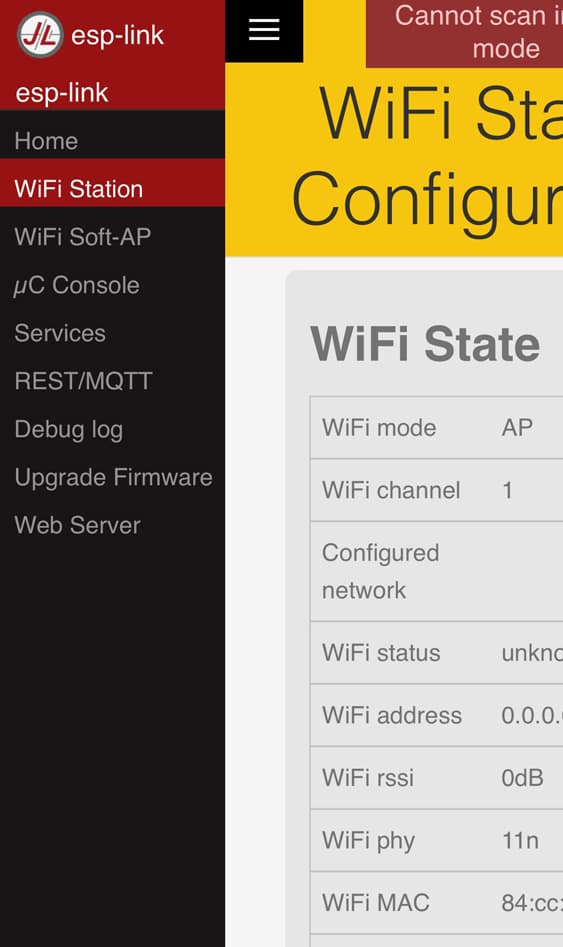The width and height of the screenshot is (563, 947).
Task: Click the WiFi status row
Action: [436, 653]
